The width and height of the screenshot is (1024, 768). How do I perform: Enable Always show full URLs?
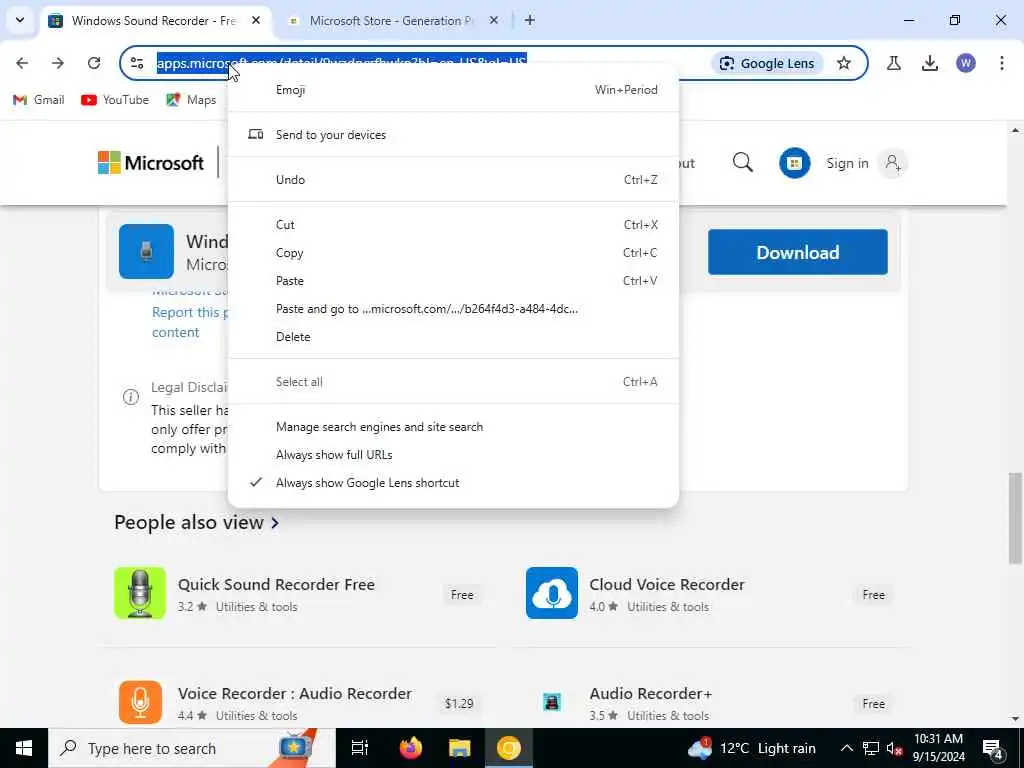pyautogui.click(x=453, y=455)
